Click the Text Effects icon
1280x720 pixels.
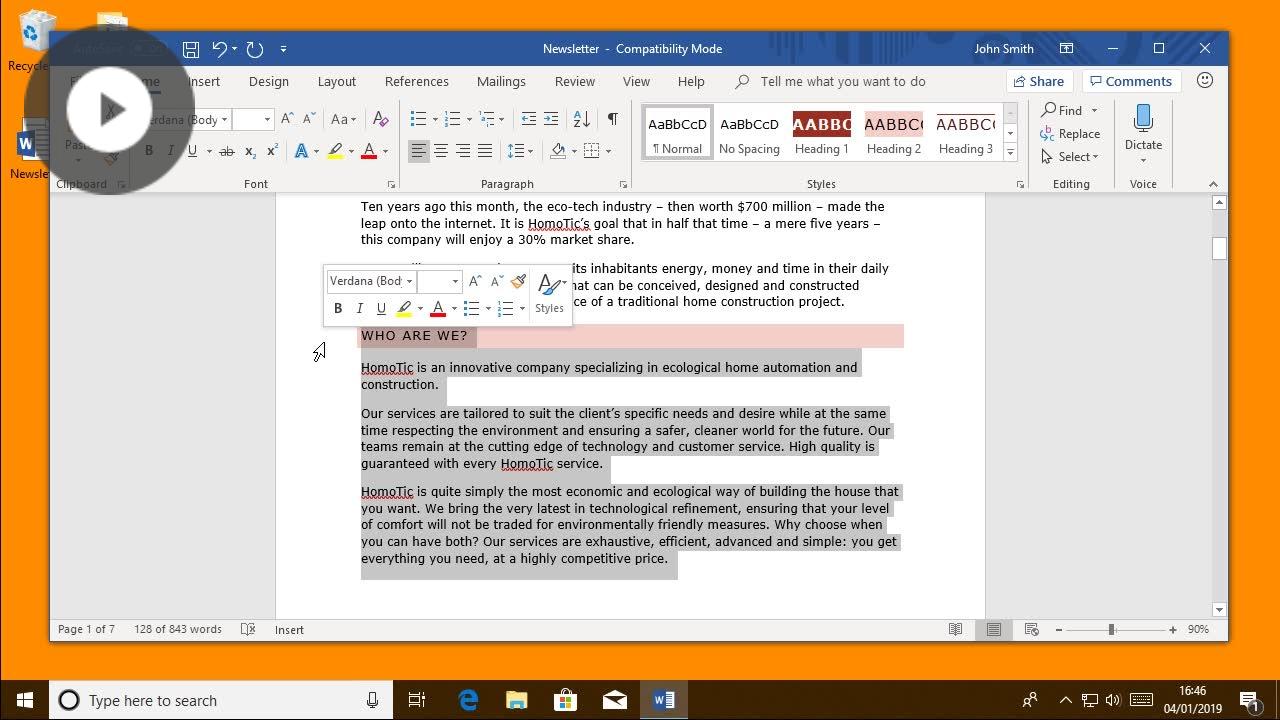(301, 151)
